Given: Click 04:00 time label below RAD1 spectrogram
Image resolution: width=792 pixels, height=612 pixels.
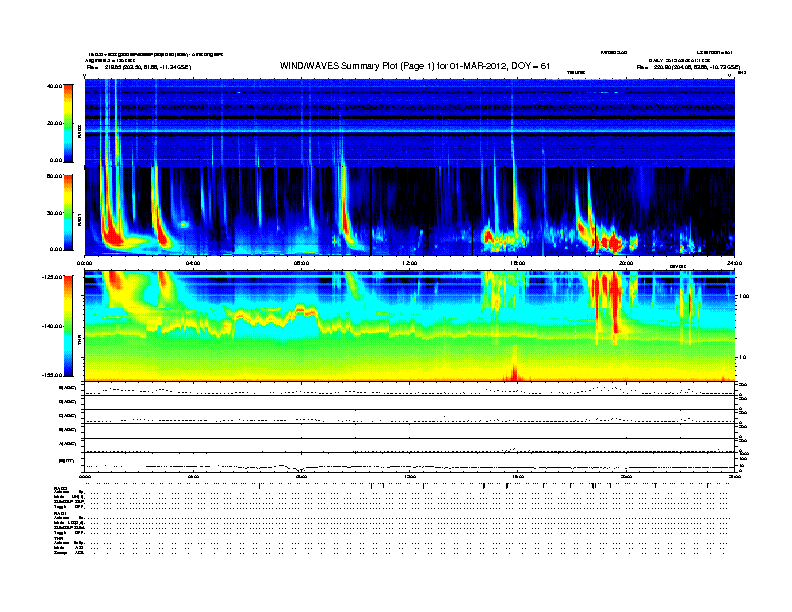Looking at the screenshot, I should [193, 263].
